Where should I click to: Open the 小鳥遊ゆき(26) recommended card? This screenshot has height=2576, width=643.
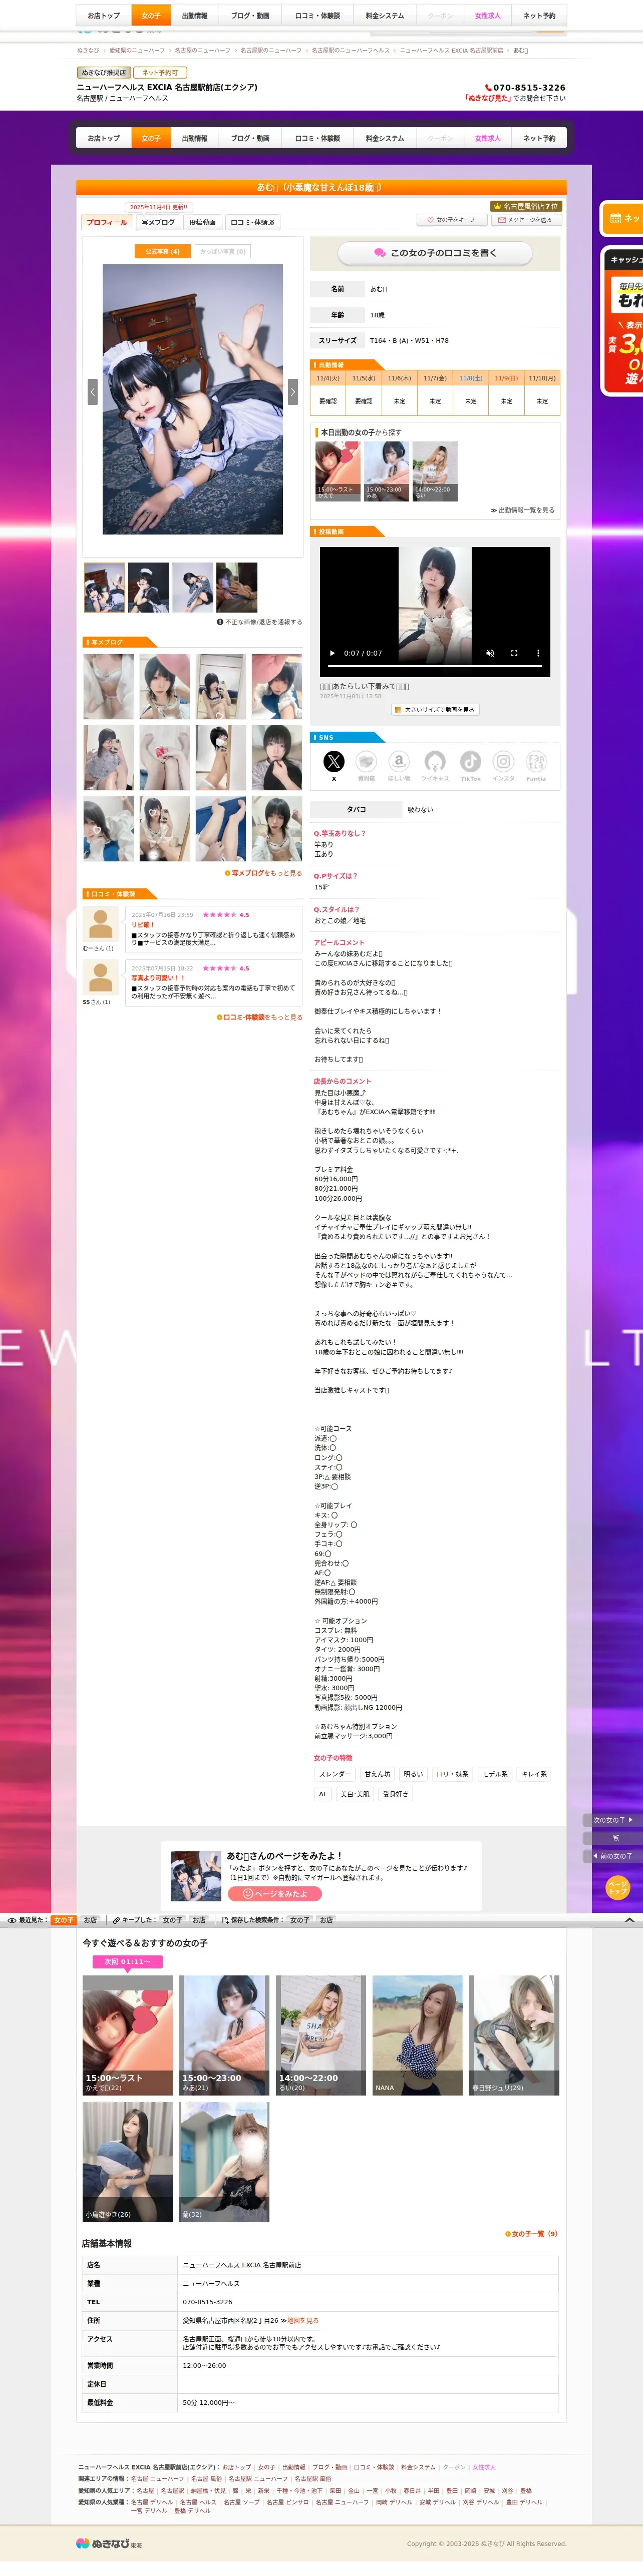click(127, 2162)
